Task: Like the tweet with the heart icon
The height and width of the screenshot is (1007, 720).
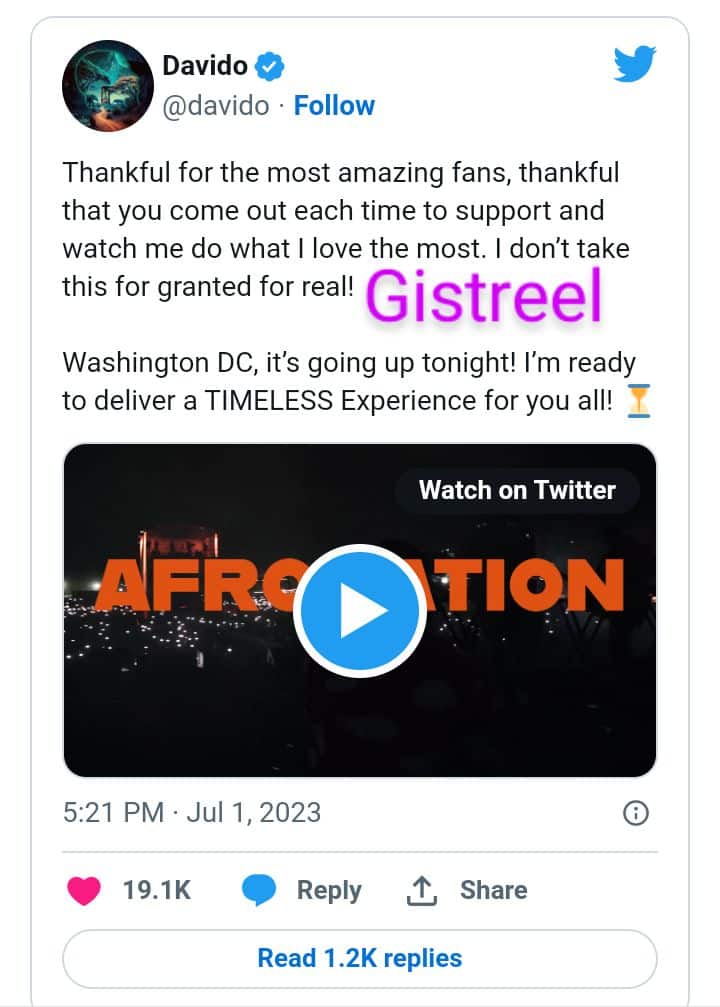Action: tap(84, 890)
